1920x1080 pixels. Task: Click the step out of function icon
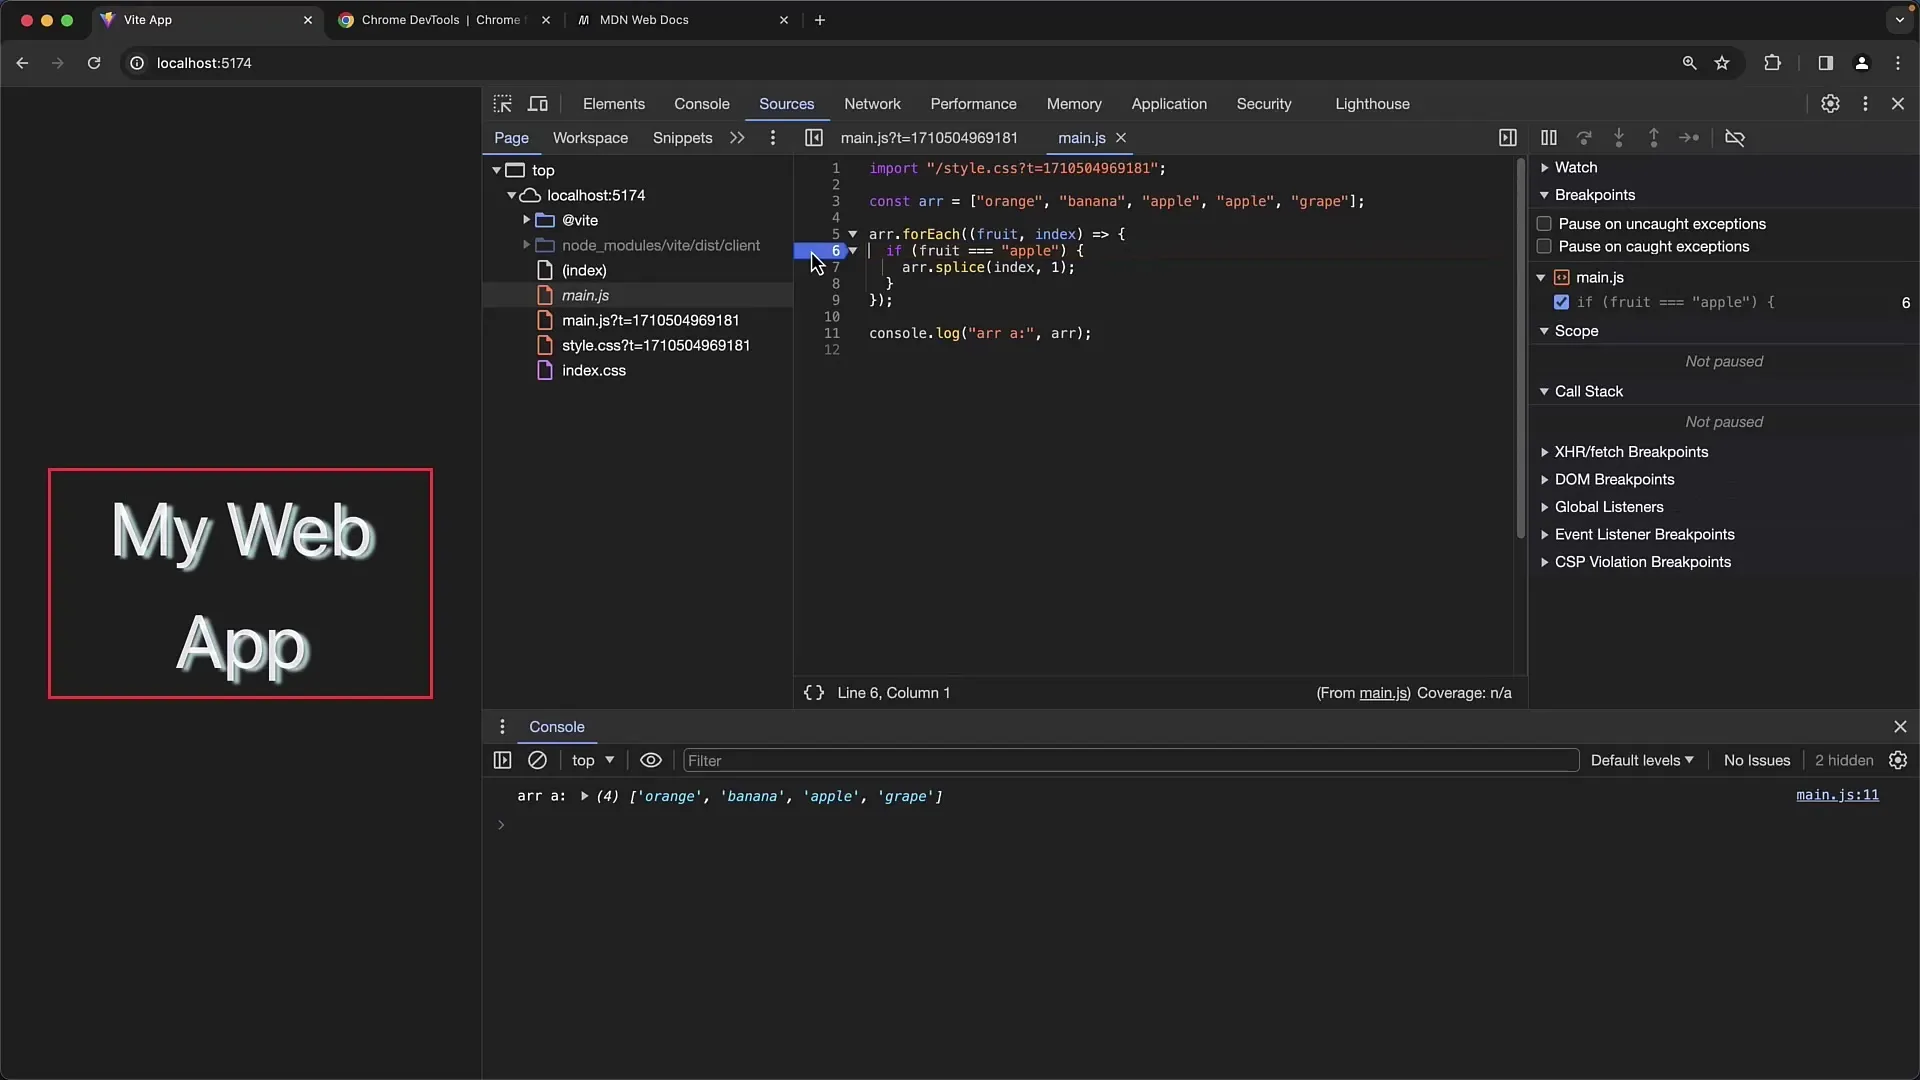click(x=1654, y=138)
